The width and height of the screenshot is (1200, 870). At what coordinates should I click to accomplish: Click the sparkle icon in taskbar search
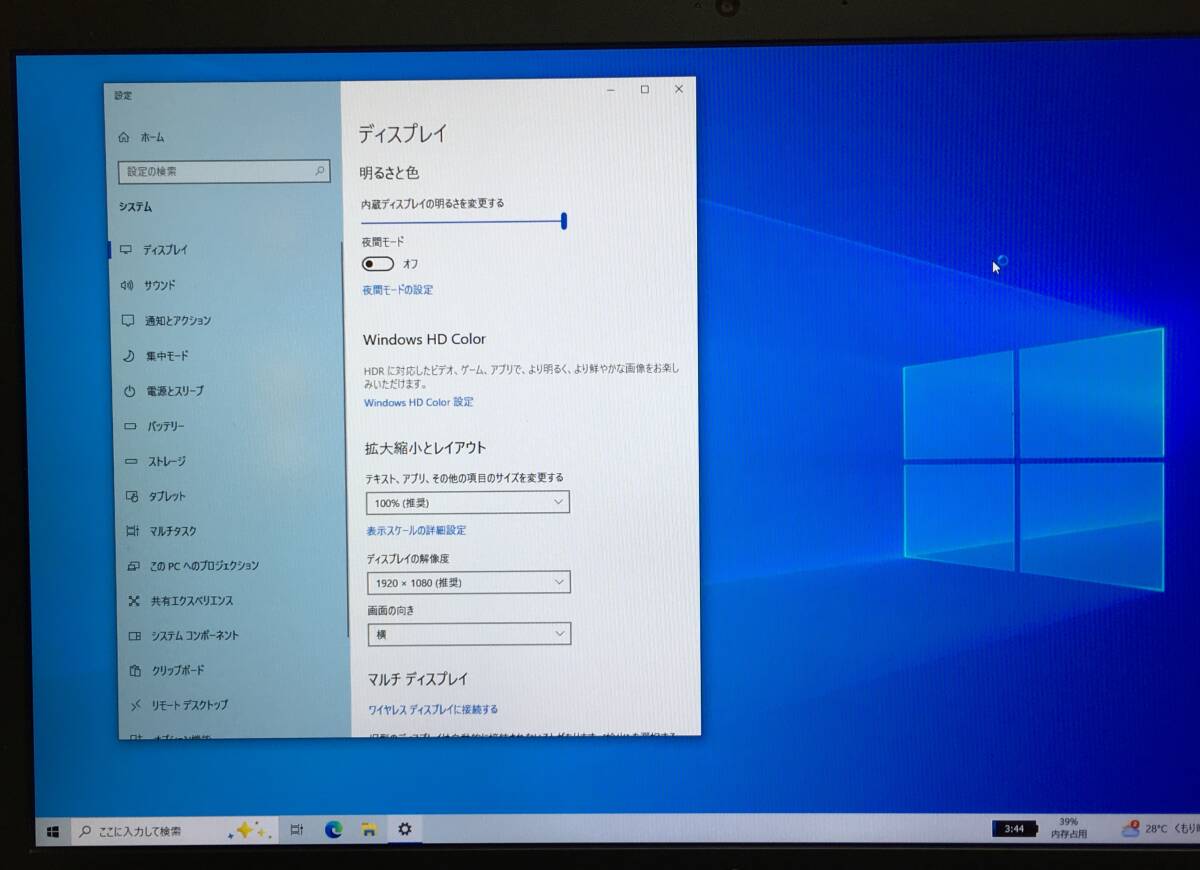click(x=248, y=830)
